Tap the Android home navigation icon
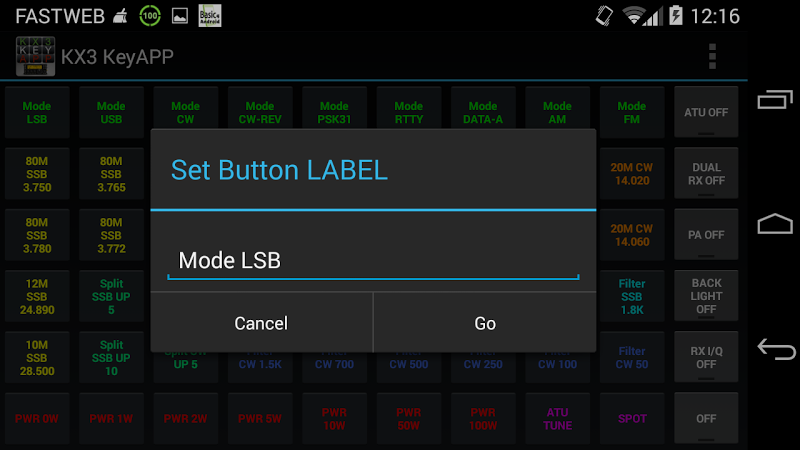The image size is (800, 450). [x=775, y=223]
